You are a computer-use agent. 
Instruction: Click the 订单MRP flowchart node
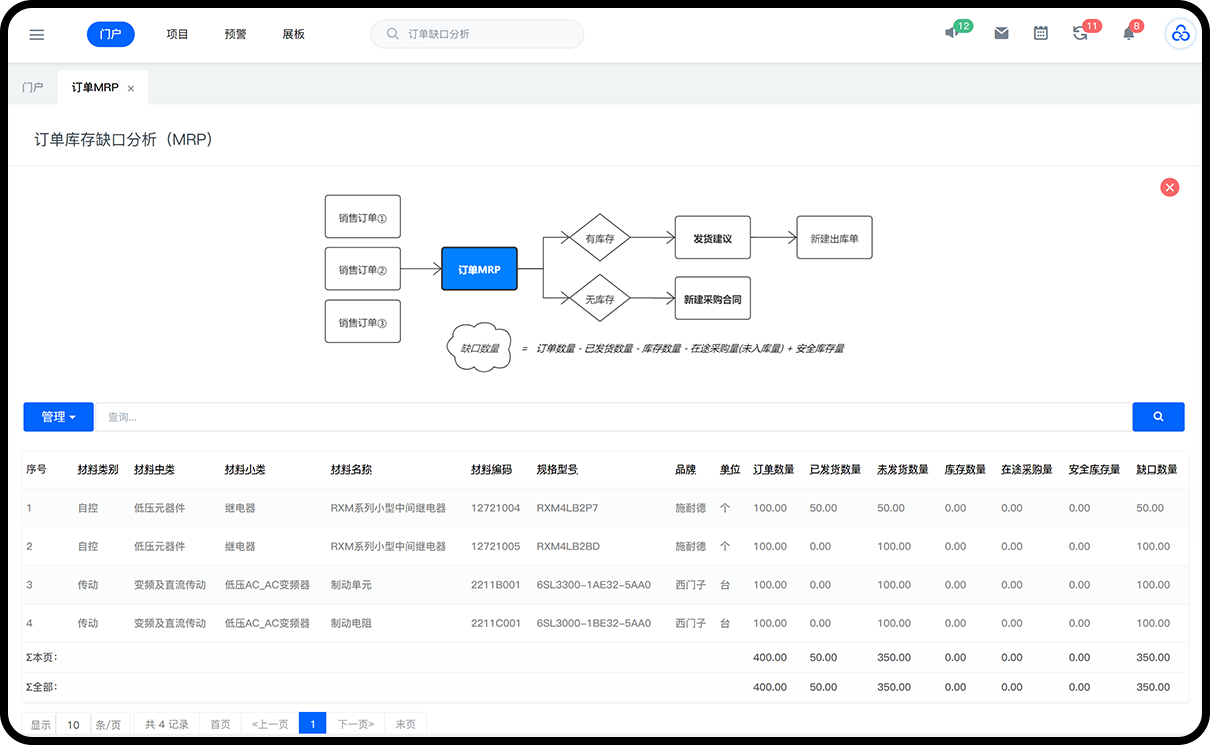(x=479, y=269)
